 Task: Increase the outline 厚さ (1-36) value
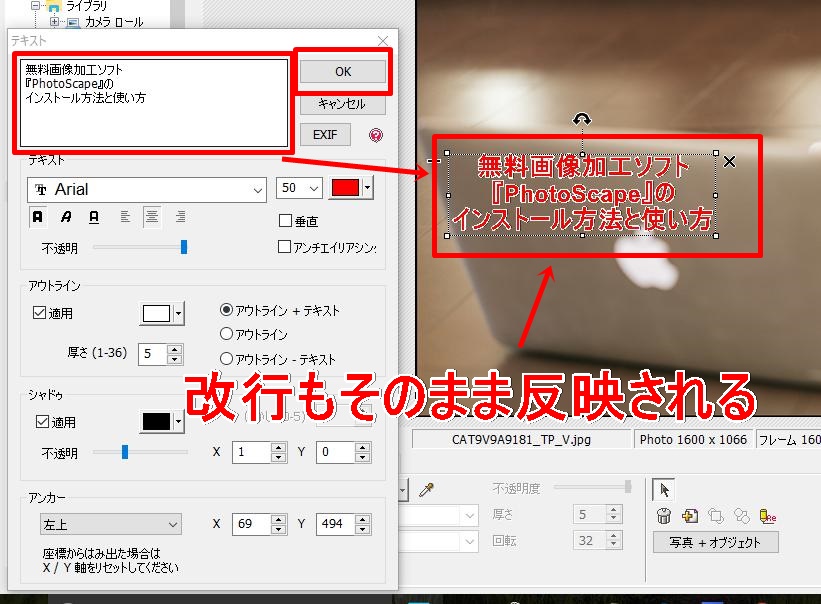[174, 349]
